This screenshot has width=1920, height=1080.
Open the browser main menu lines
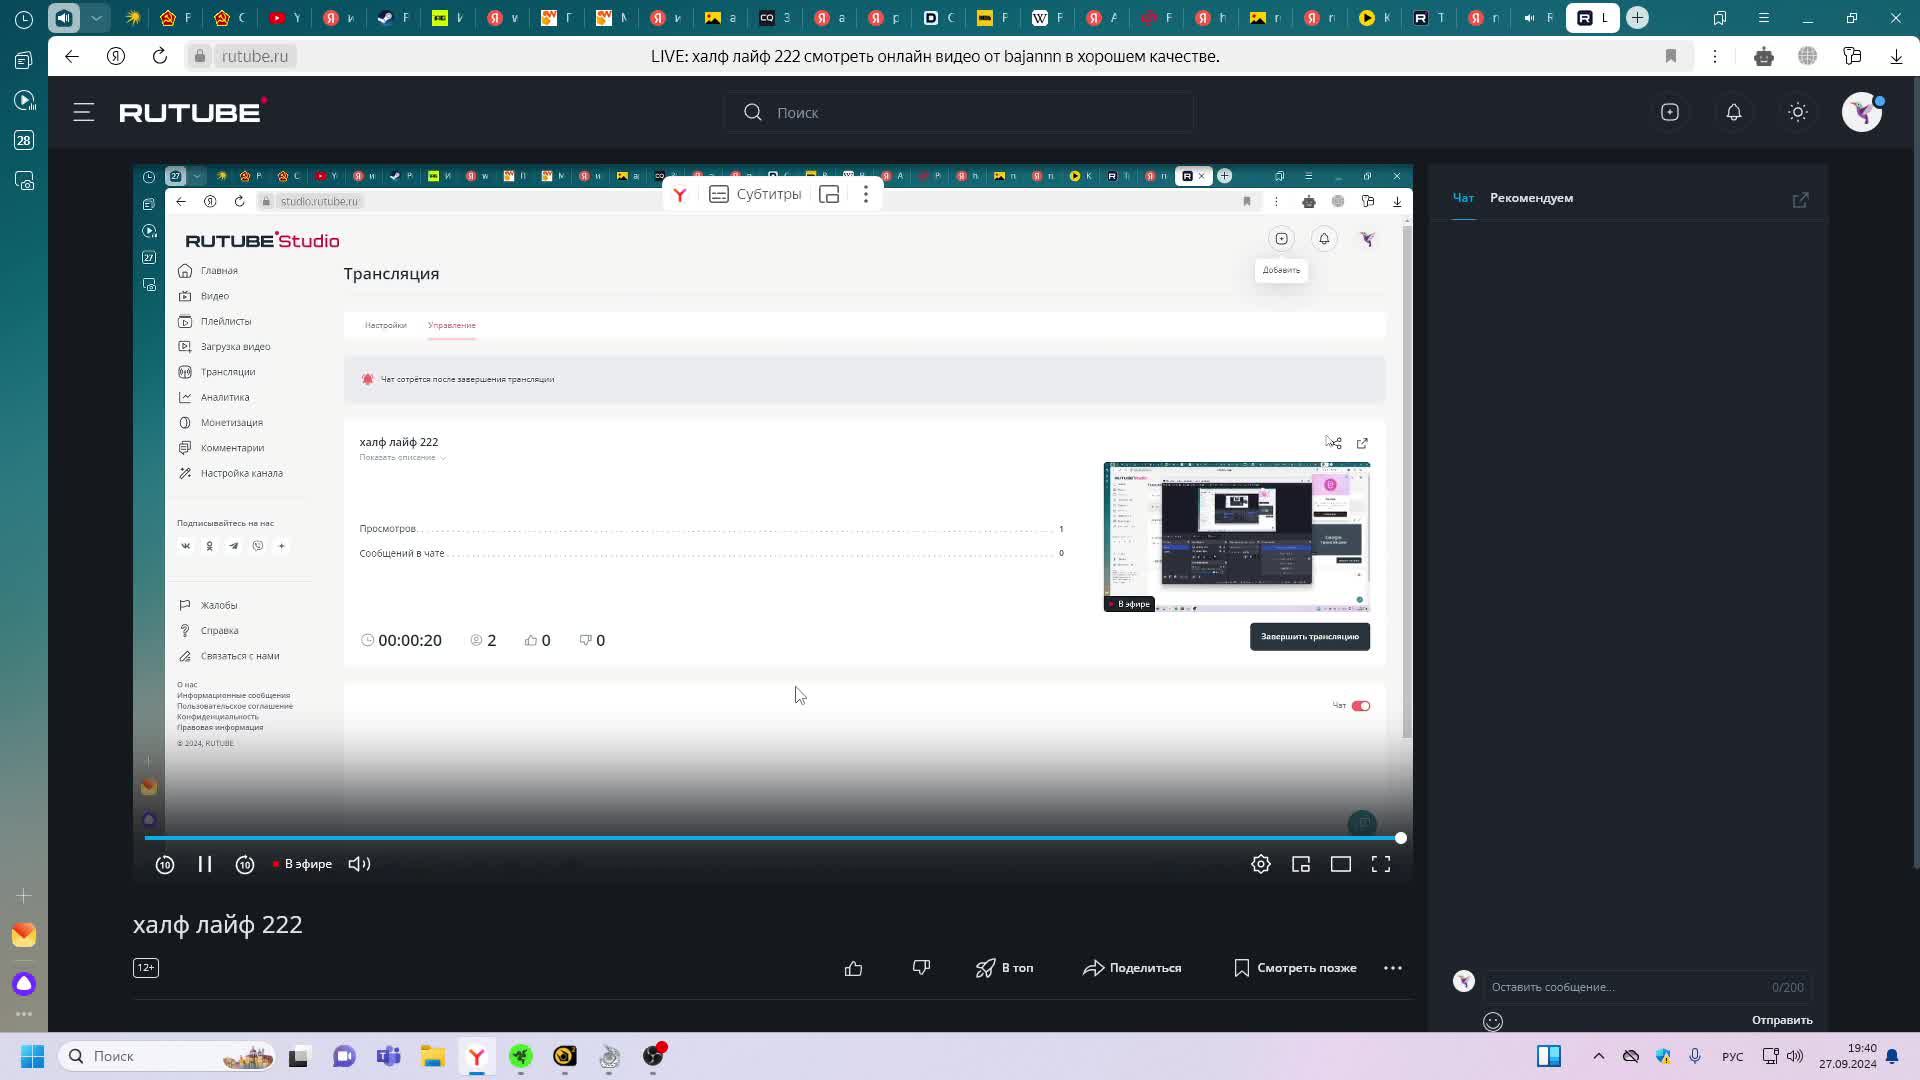pyautogui.click(x=1764, y=18)
